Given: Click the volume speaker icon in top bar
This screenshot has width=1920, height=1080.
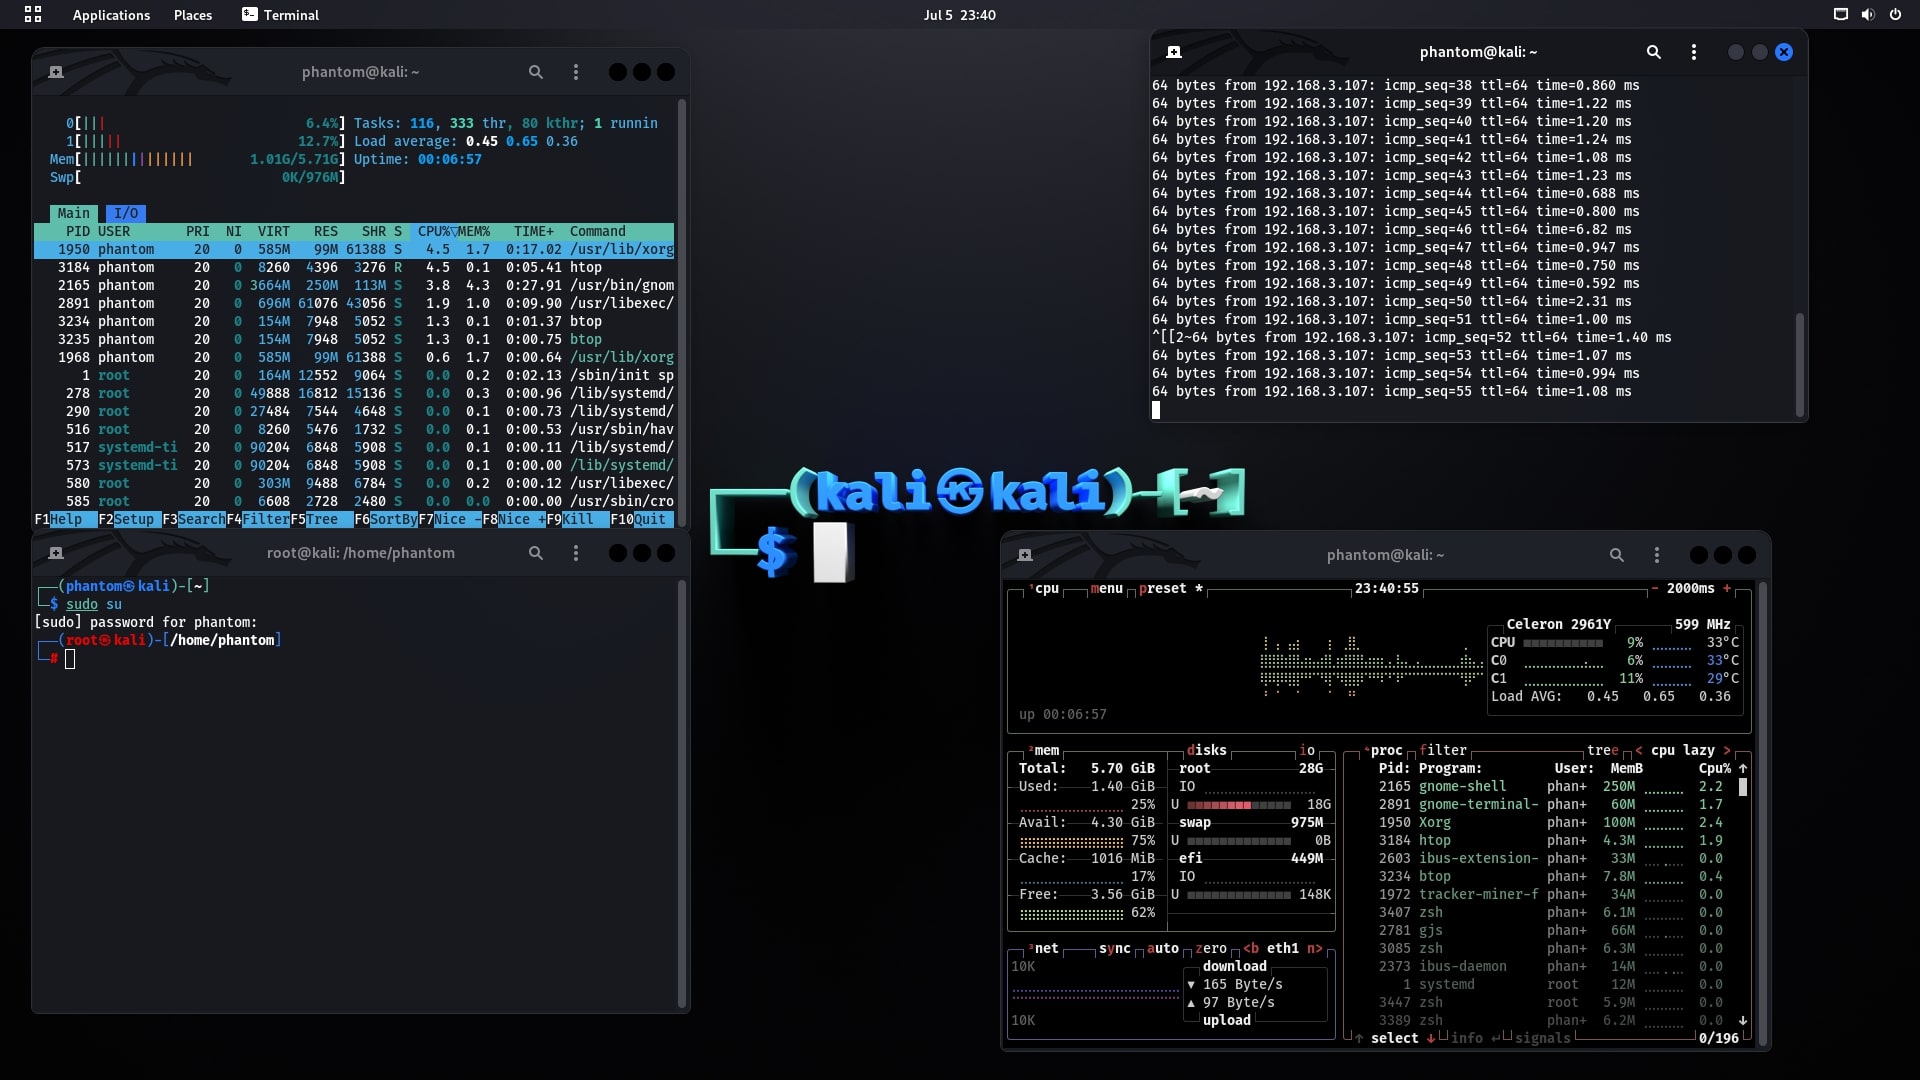Looking at the screenshot, I should [1867, 14].
